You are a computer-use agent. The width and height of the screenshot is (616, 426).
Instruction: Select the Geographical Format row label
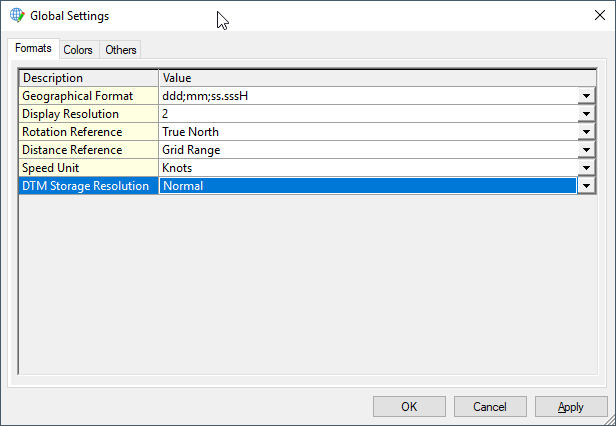coord(88,96)
